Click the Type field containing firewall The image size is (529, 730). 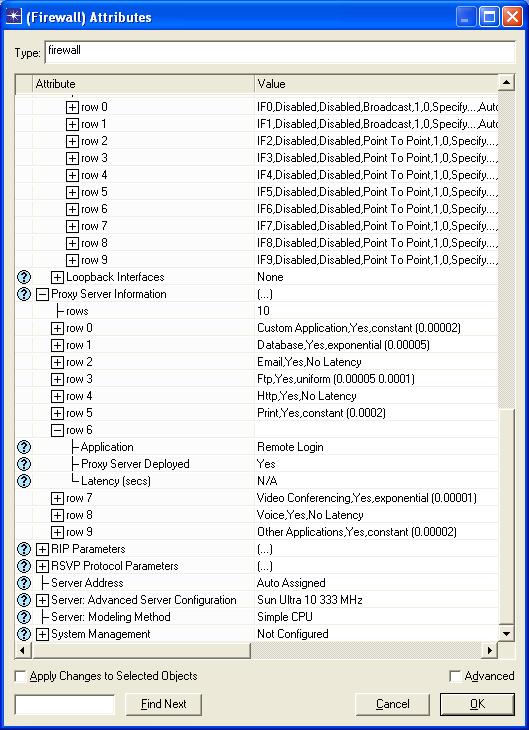coord(280,52)
